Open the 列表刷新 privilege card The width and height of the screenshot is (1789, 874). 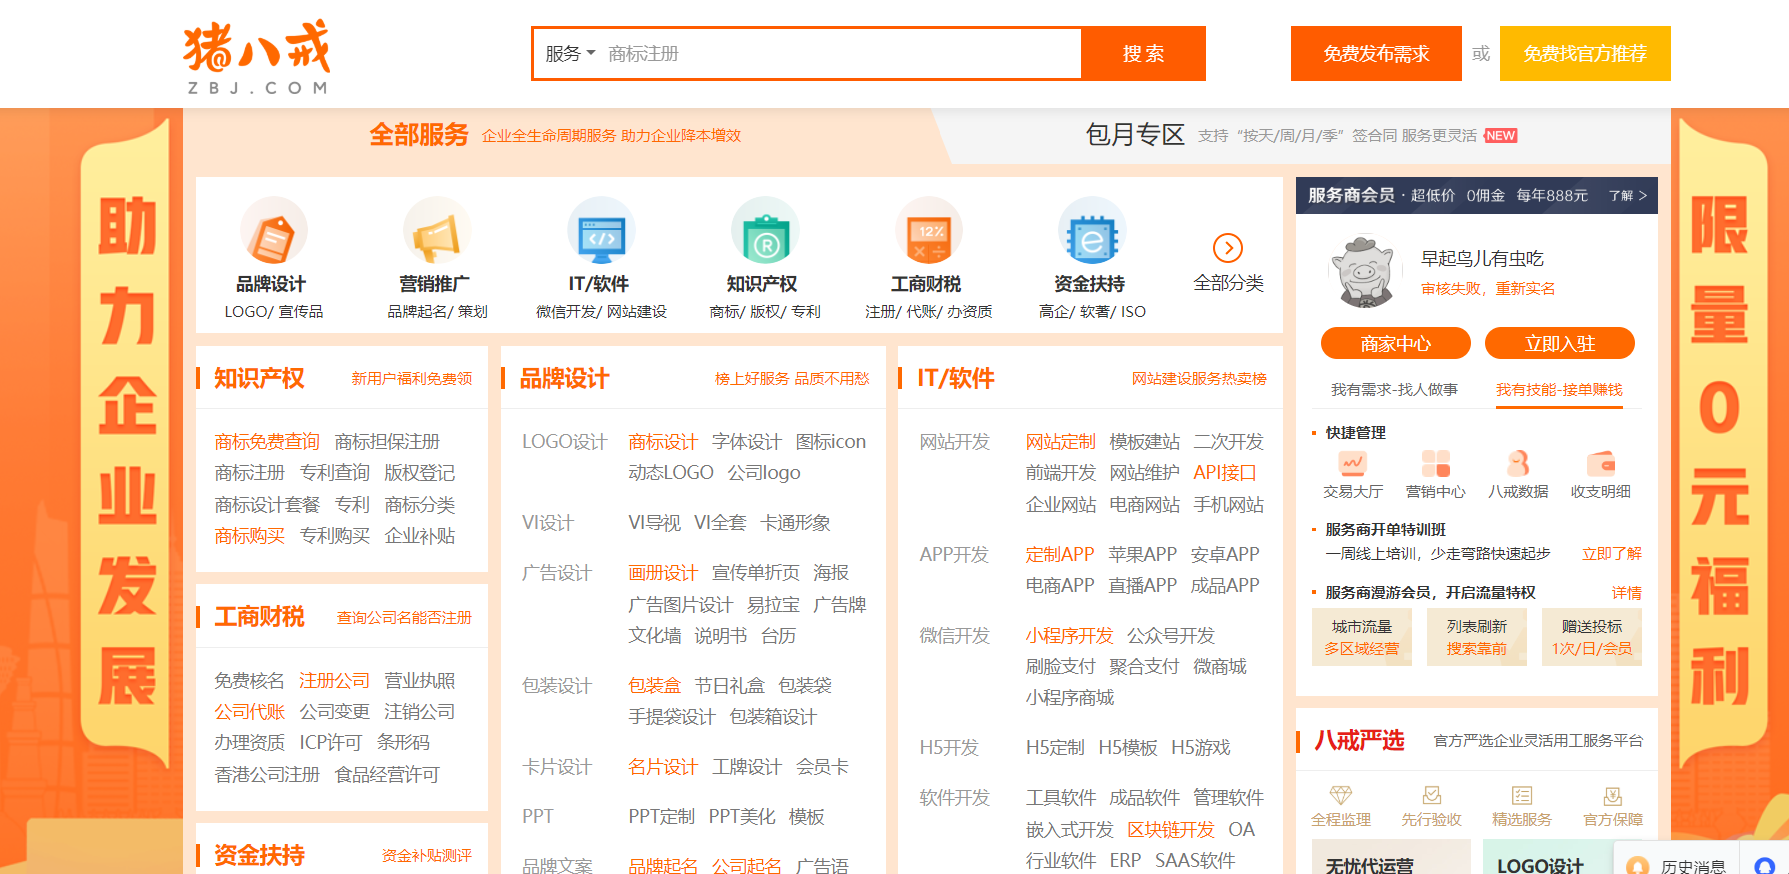click(x=1476, y=637)
